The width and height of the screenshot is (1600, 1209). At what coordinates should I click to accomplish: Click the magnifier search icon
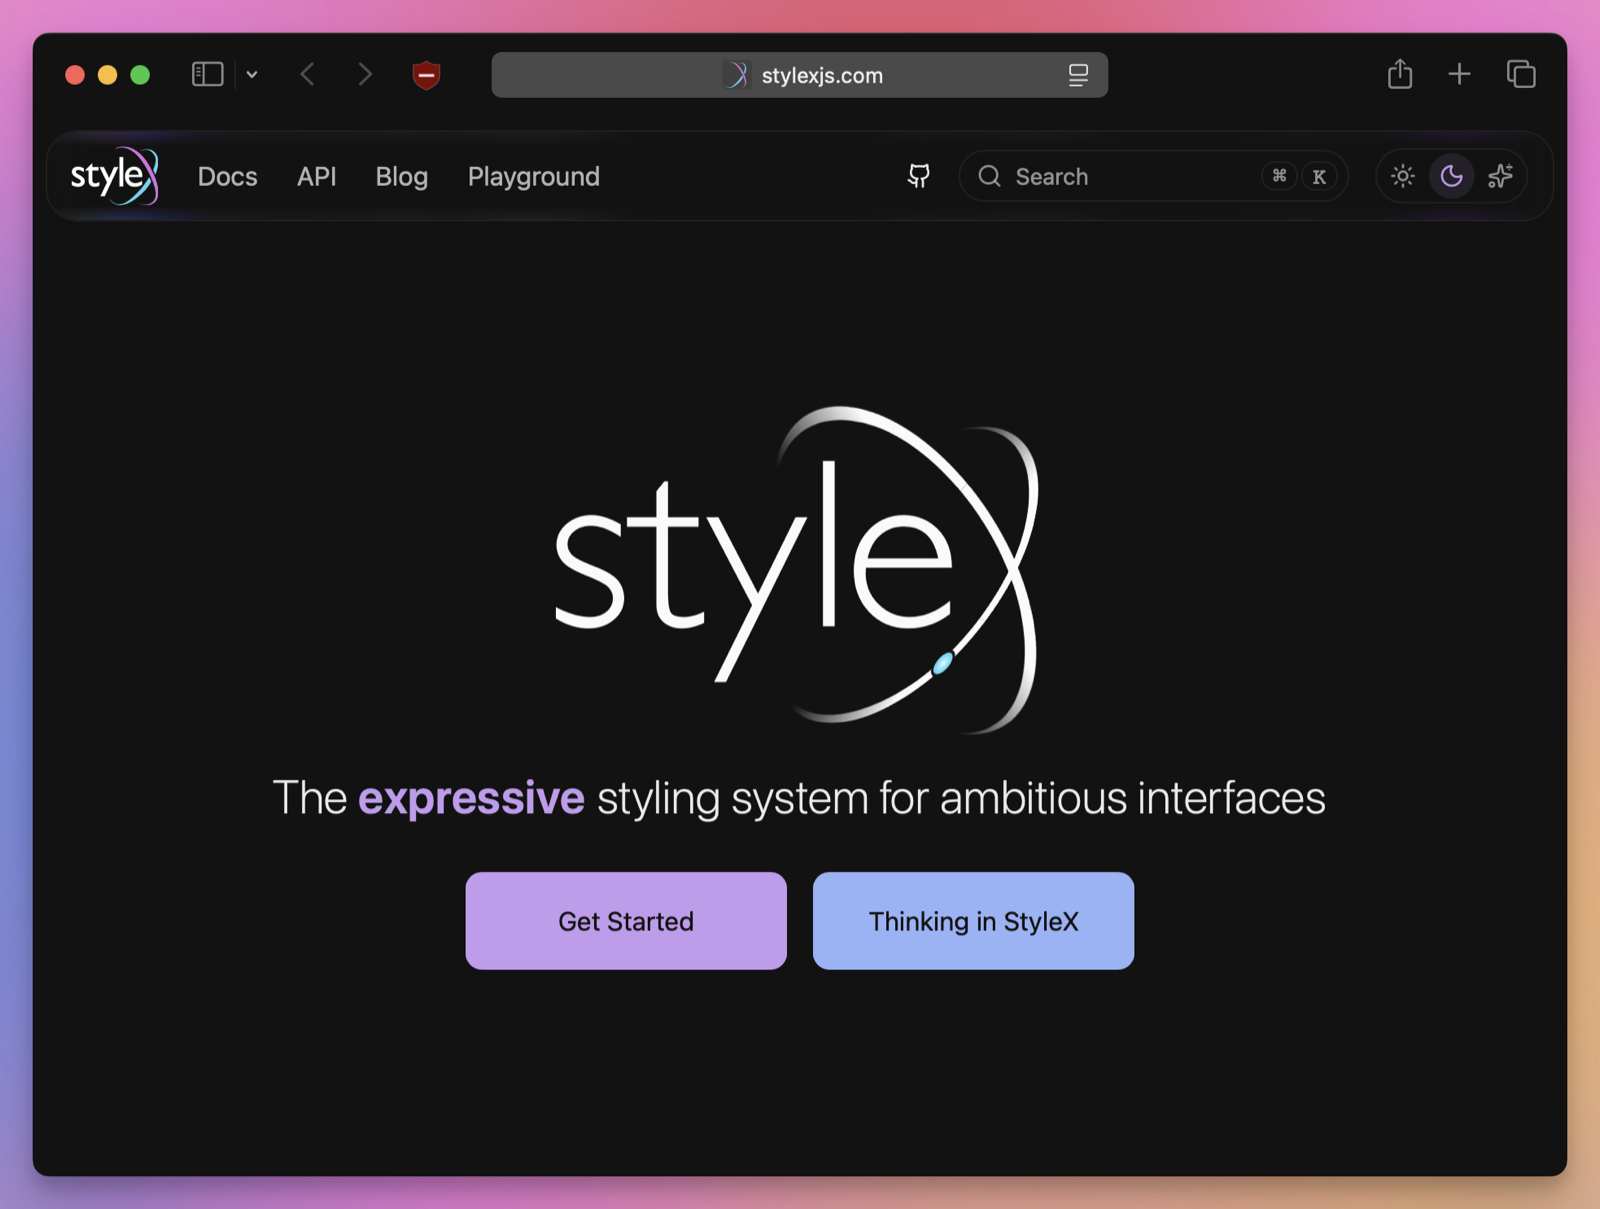pos(989,176)
